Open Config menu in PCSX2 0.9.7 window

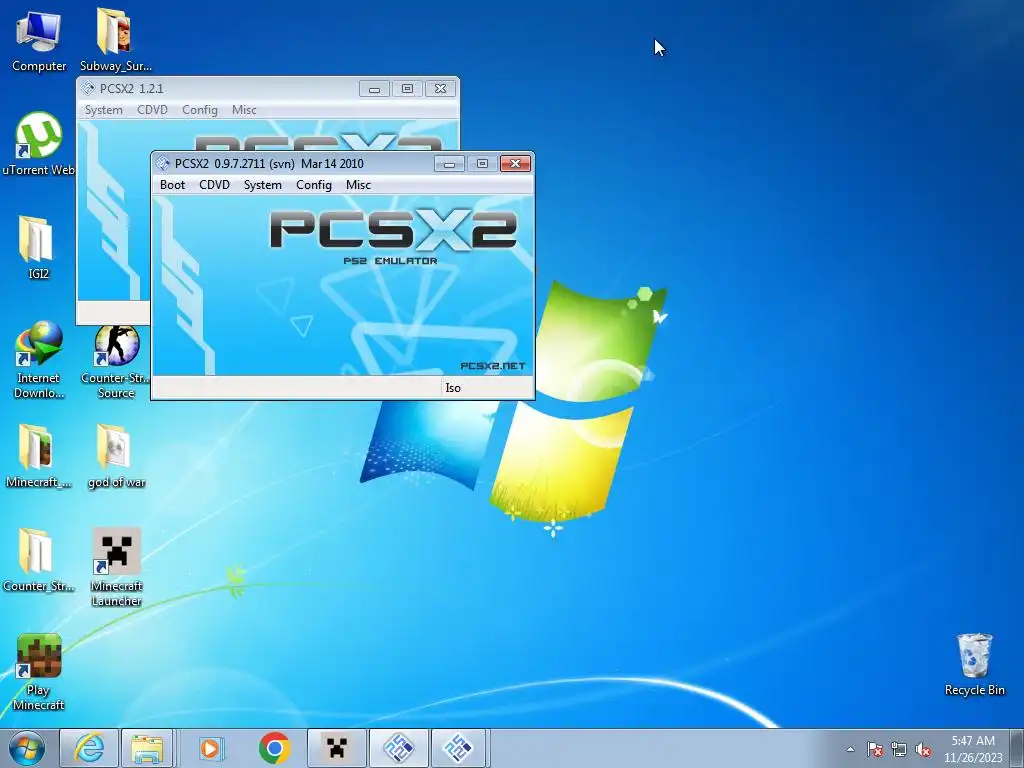(x=313, y=185)
